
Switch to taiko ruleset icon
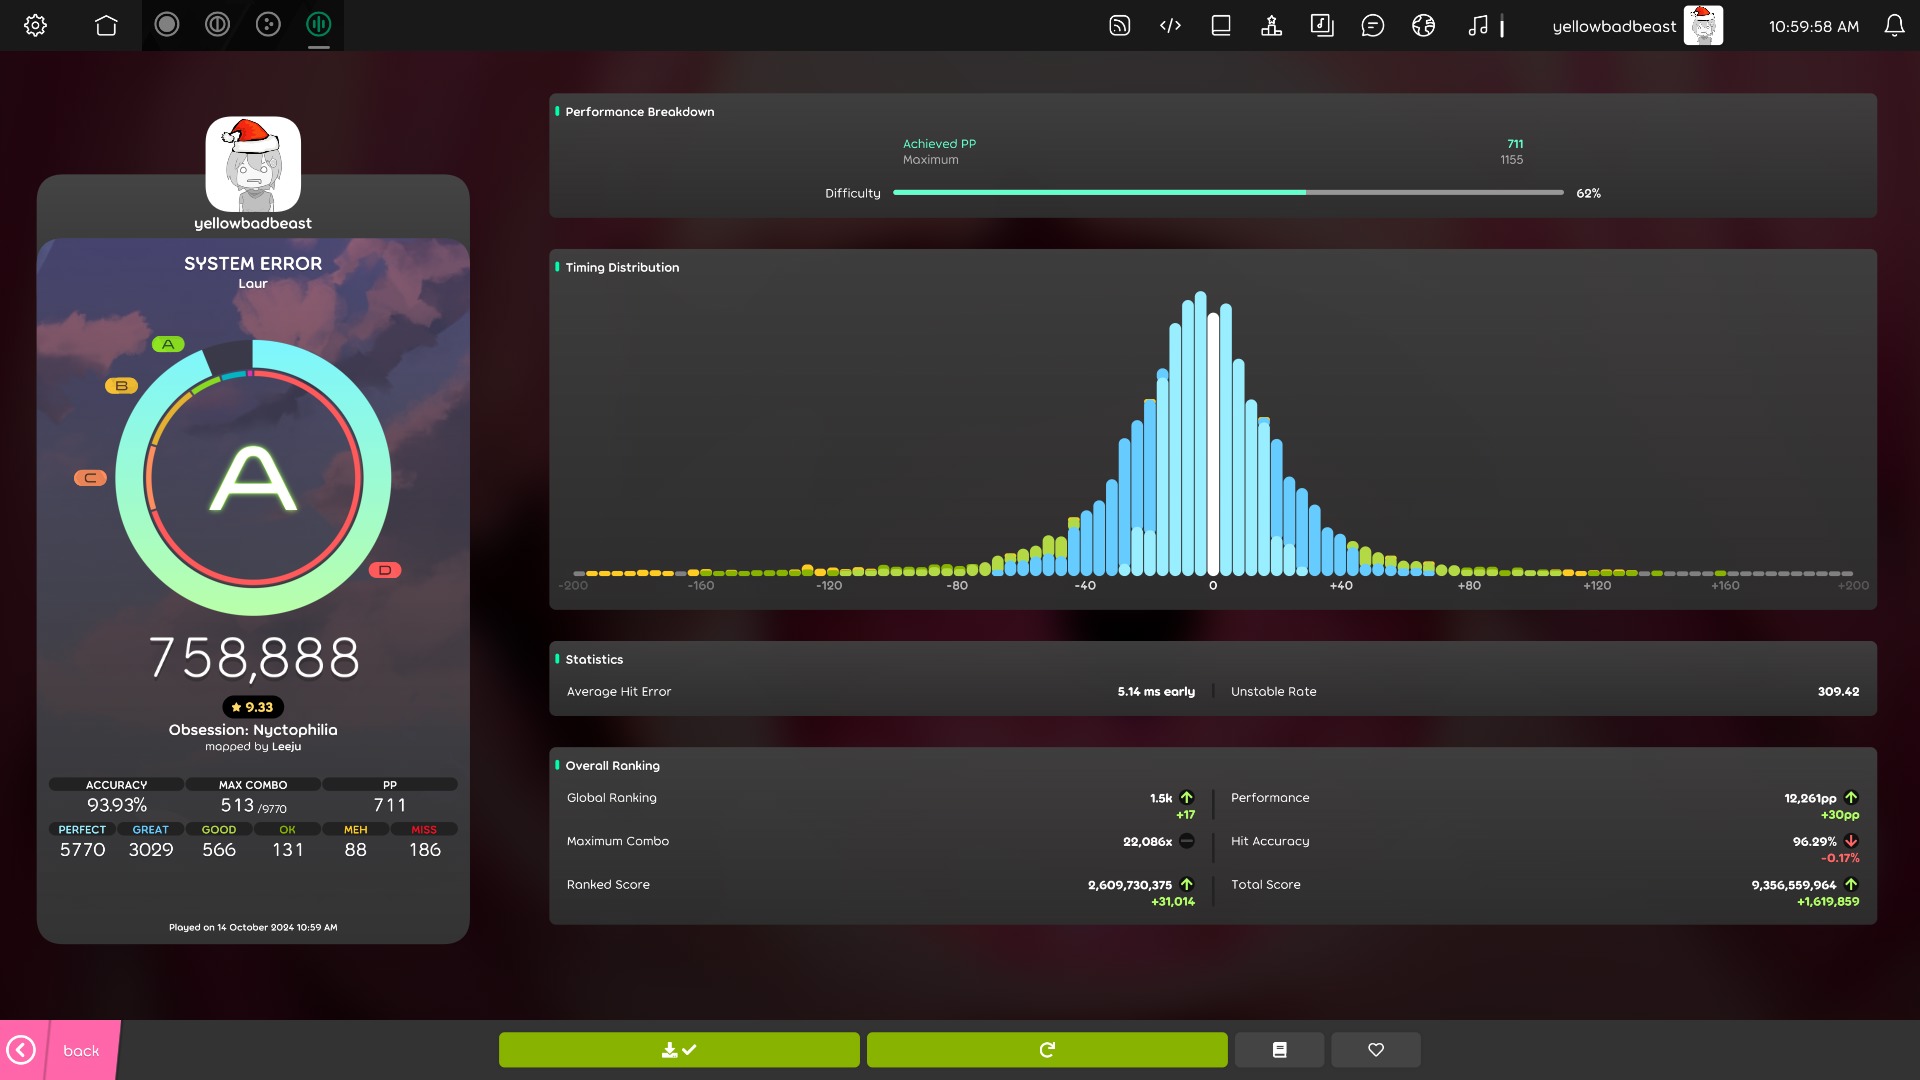[x=217, y=25]
